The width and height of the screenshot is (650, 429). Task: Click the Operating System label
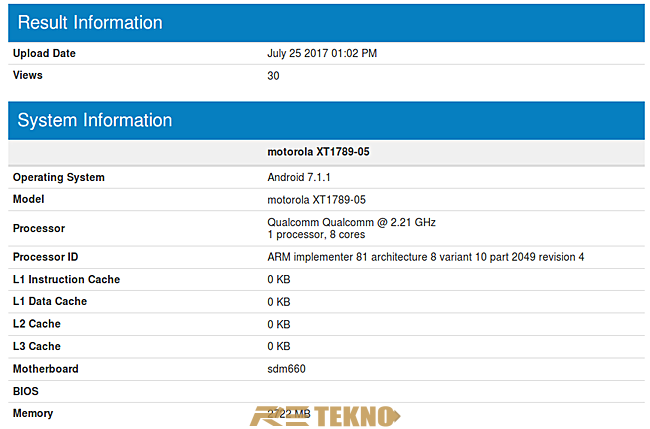58,177
